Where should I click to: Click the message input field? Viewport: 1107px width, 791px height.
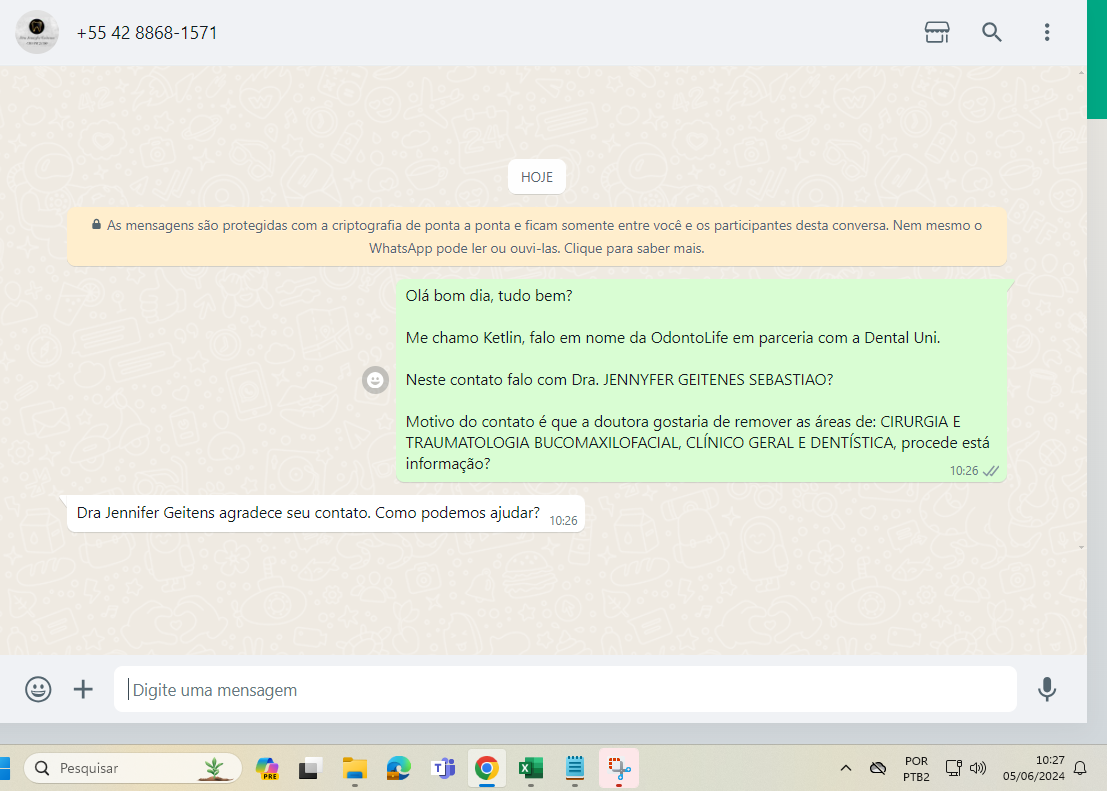point(565,690)
